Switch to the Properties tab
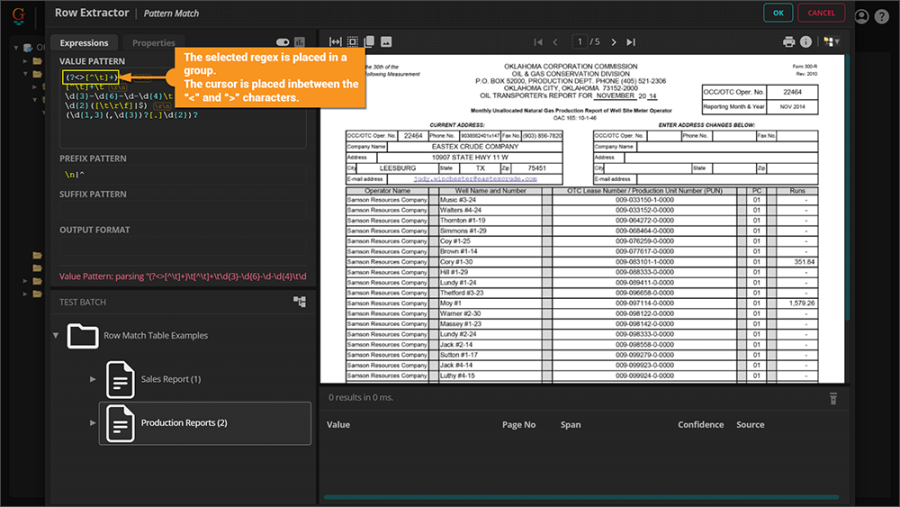Image resolution: width=900 pixels, height=507 pixels. click(x=153, y=43)
